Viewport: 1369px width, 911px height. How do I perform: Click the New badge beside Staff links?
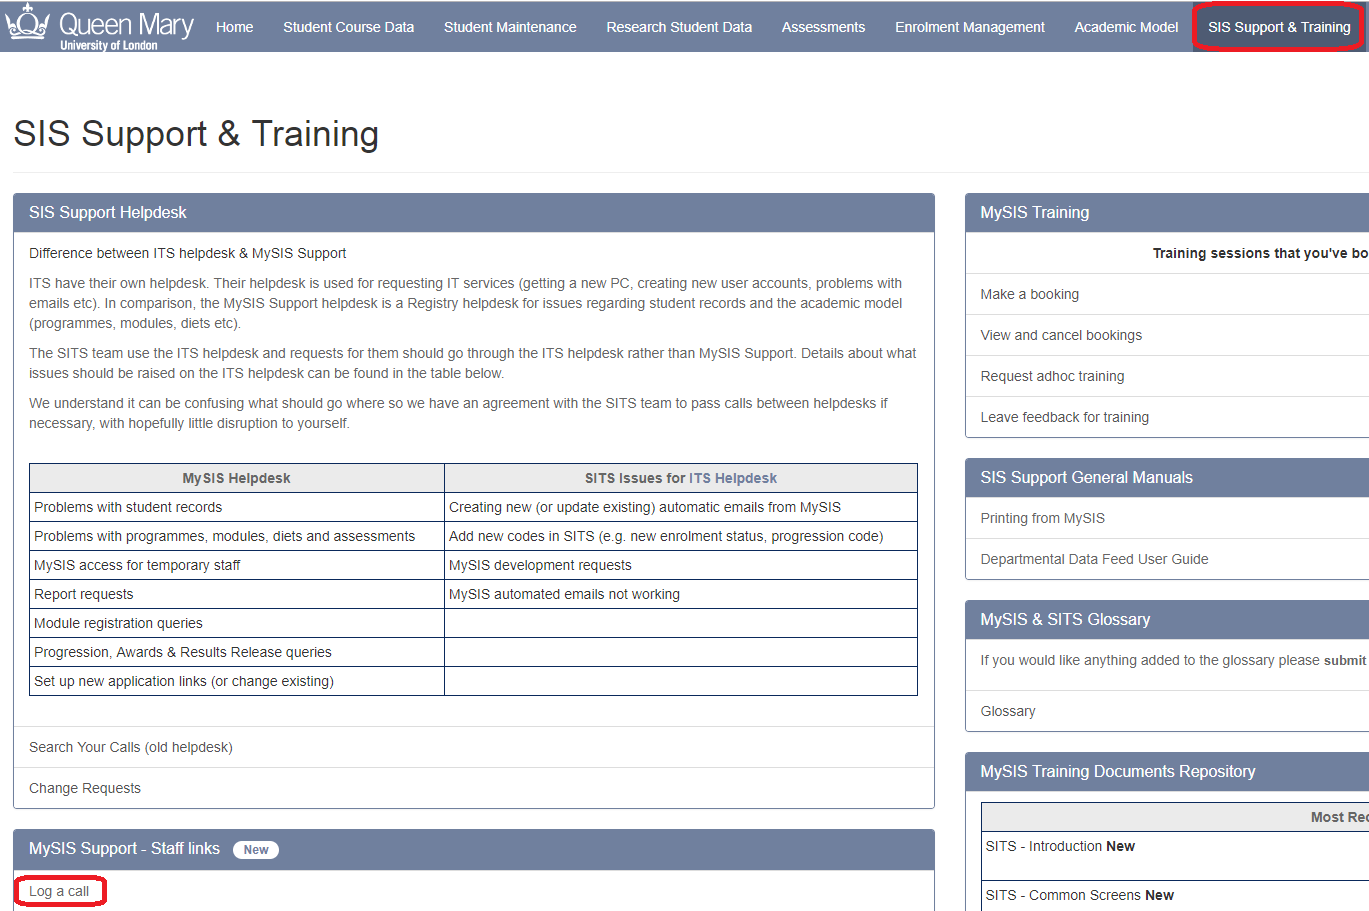tap(256, 850)
